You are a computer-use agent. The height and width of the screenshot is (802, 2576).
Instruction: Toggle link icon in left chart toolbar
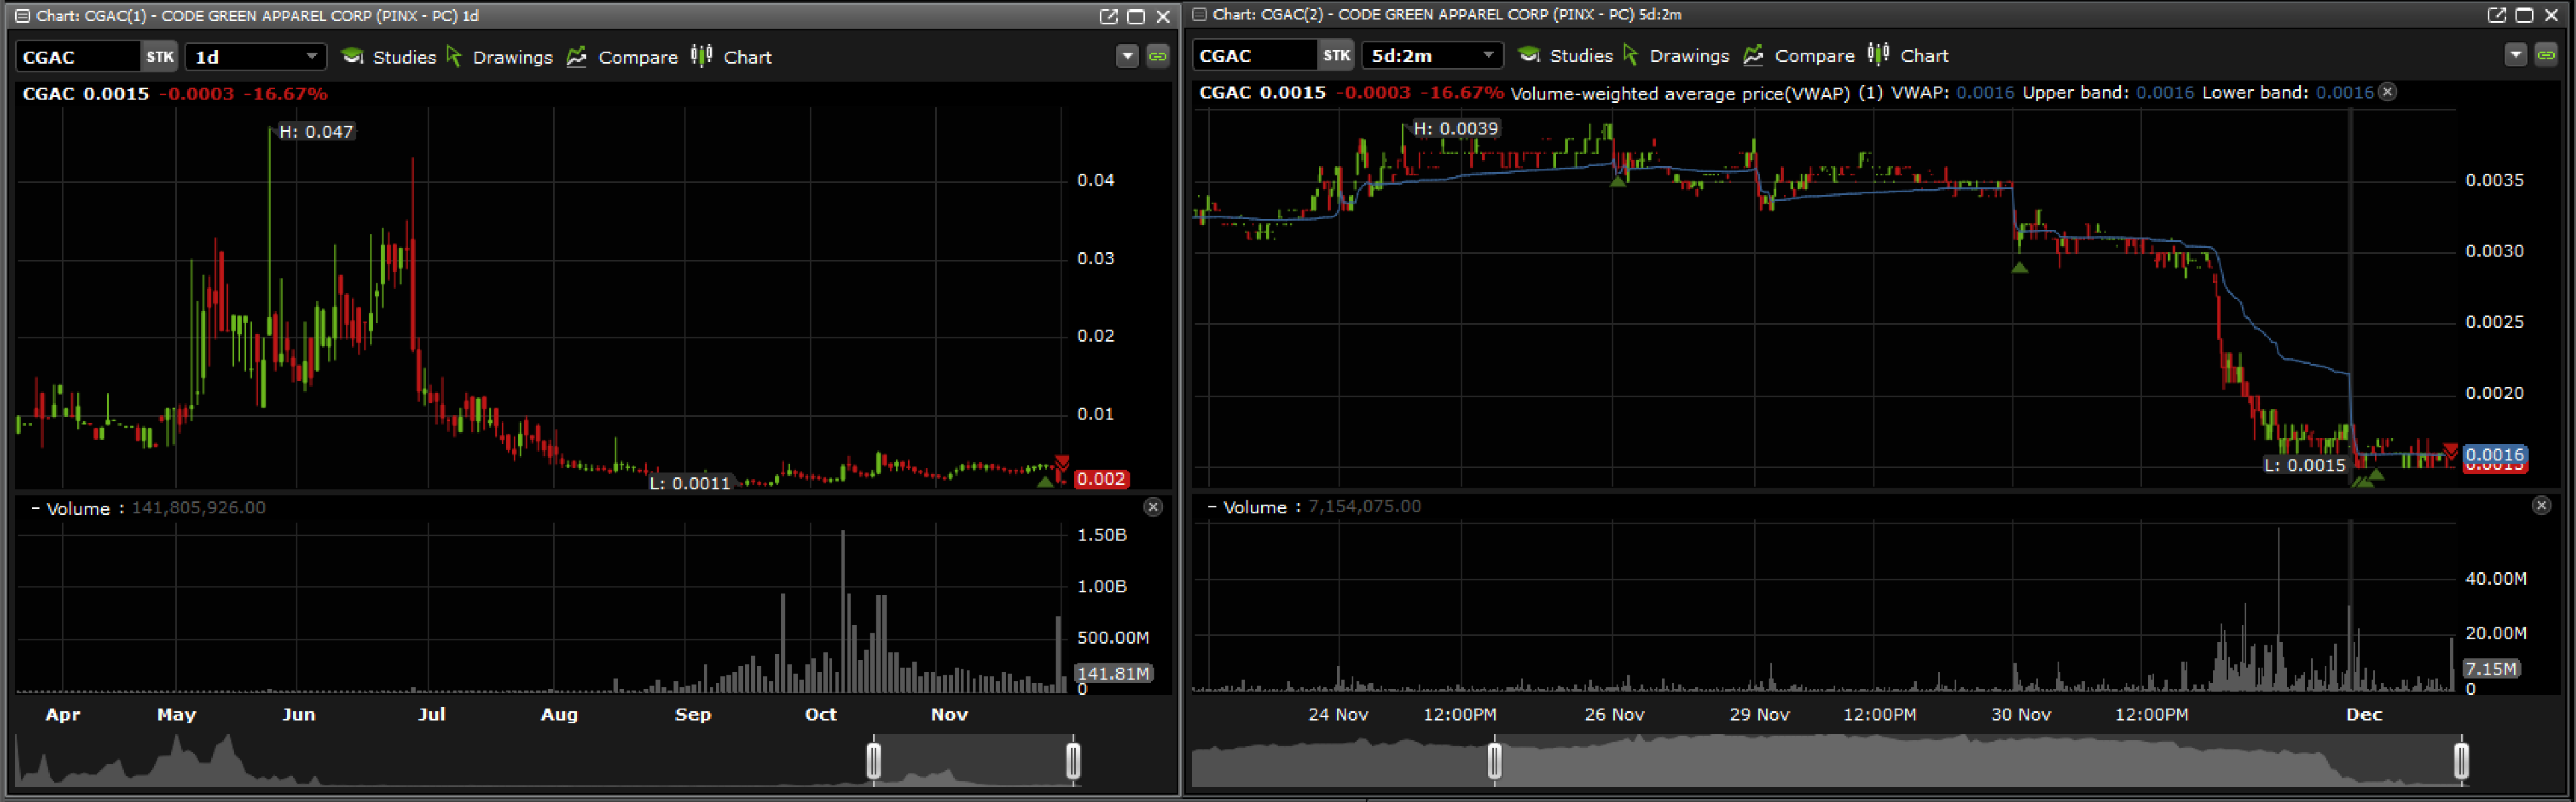click(x=1157, y=56)
